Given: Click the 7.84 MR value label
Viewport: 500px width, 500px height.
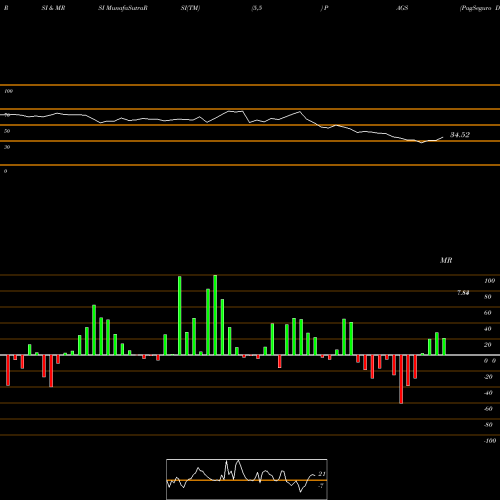Looking at the screenshot, I should click(x=463, y=293).
